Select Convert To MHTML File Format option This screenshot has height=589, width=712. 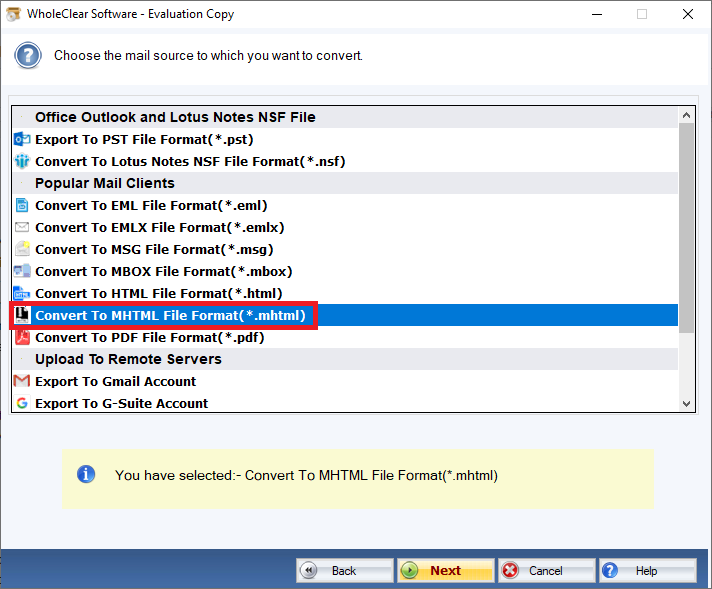click(170, 316)
